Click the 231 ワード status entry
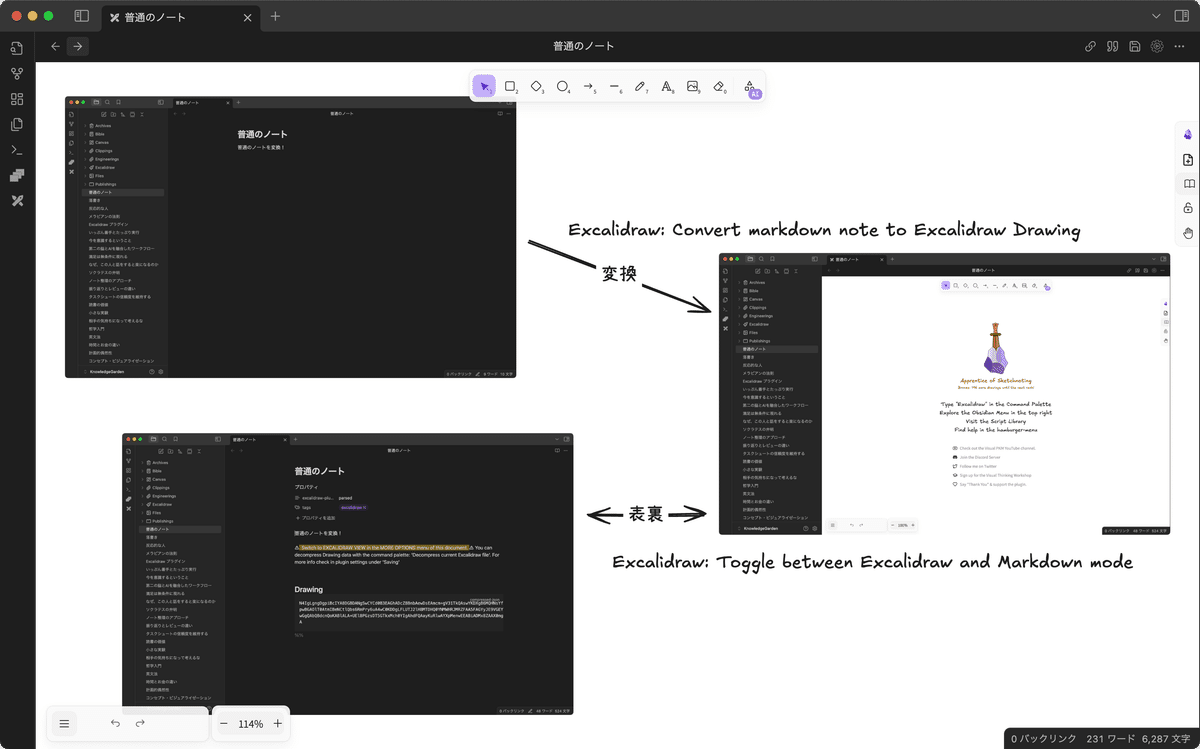 point(1111,738)
